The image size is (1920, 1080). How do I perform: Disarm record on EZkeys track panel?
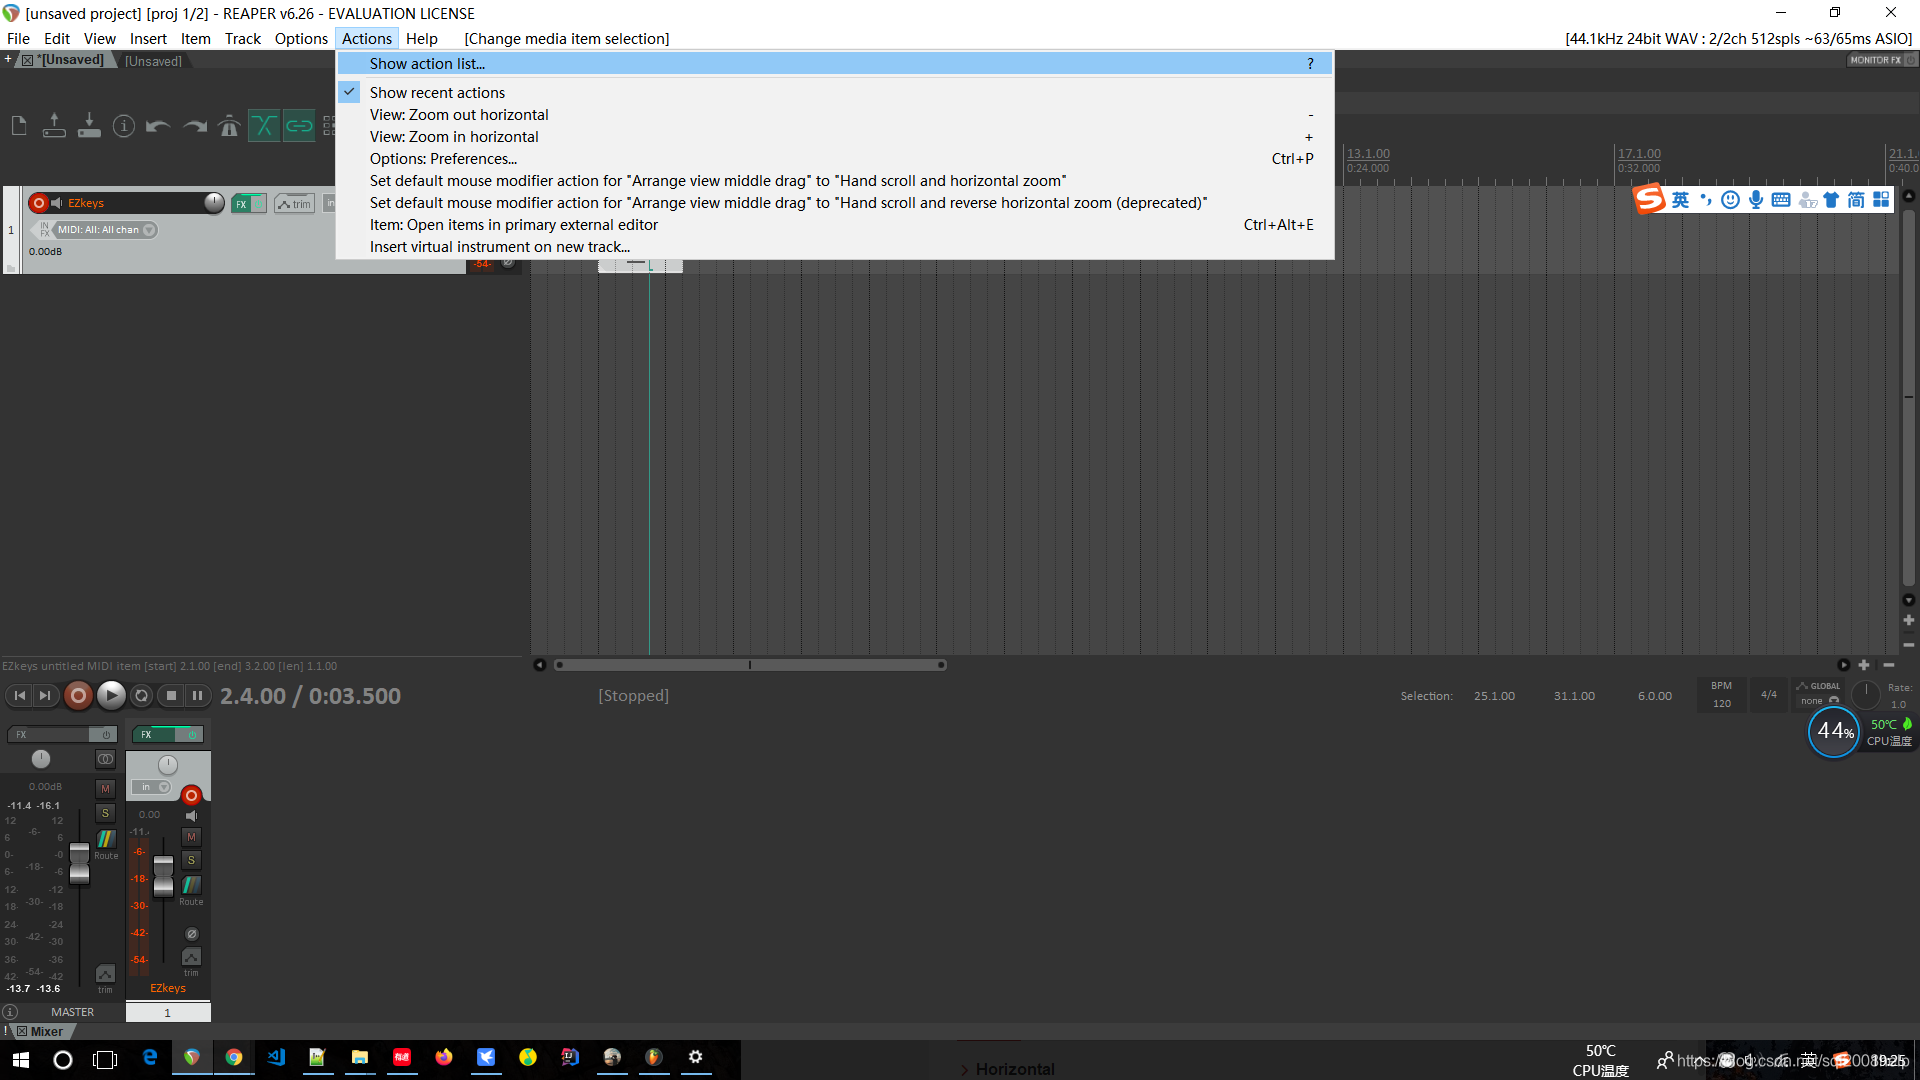coord(39,203)
